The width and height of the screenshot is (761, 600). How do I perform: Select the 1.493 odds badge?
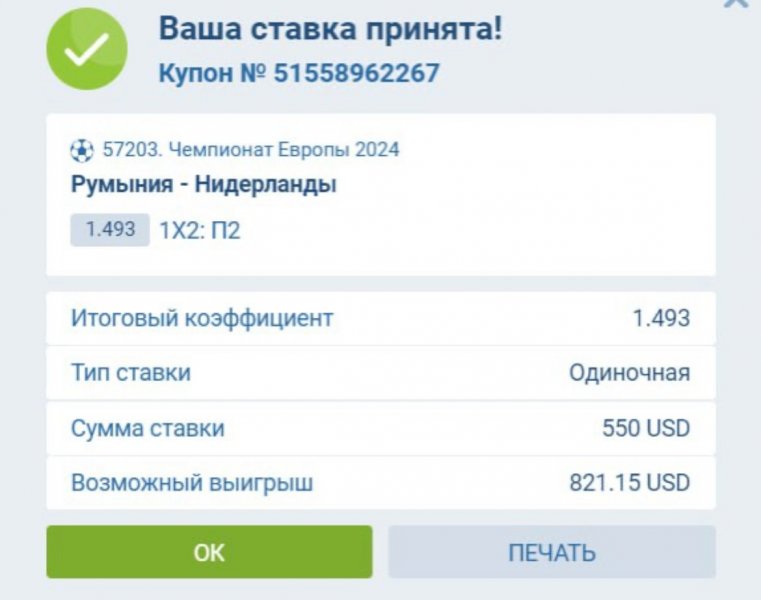[x=110, y=230]
